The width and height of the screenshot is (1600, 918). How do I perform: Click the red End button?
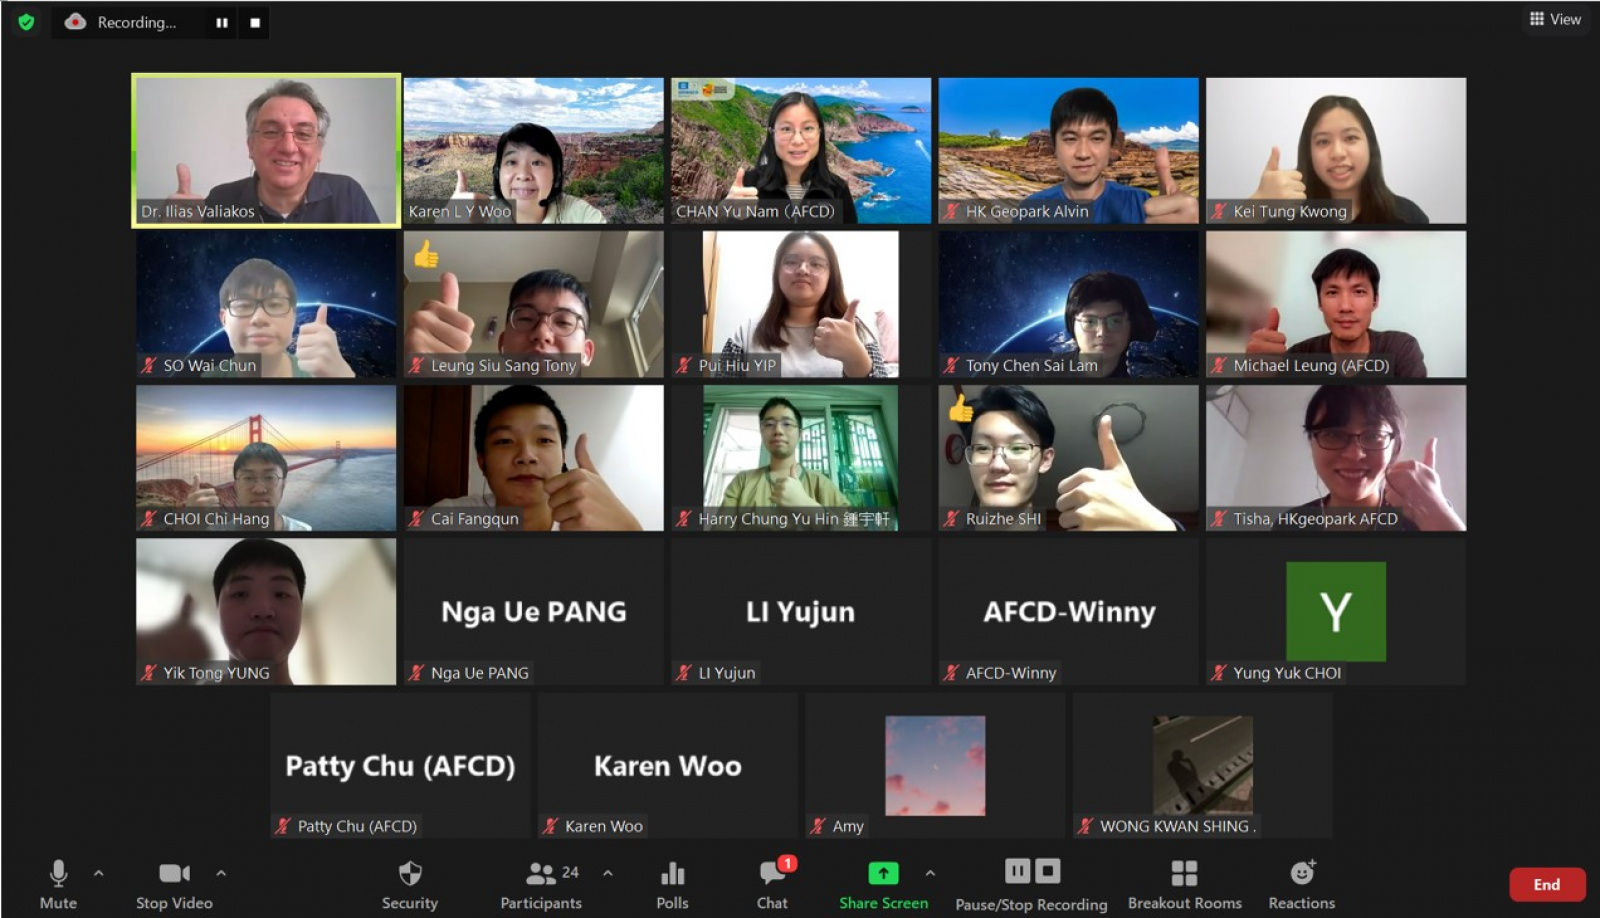pyautogui.click(x=1547, y=884)
